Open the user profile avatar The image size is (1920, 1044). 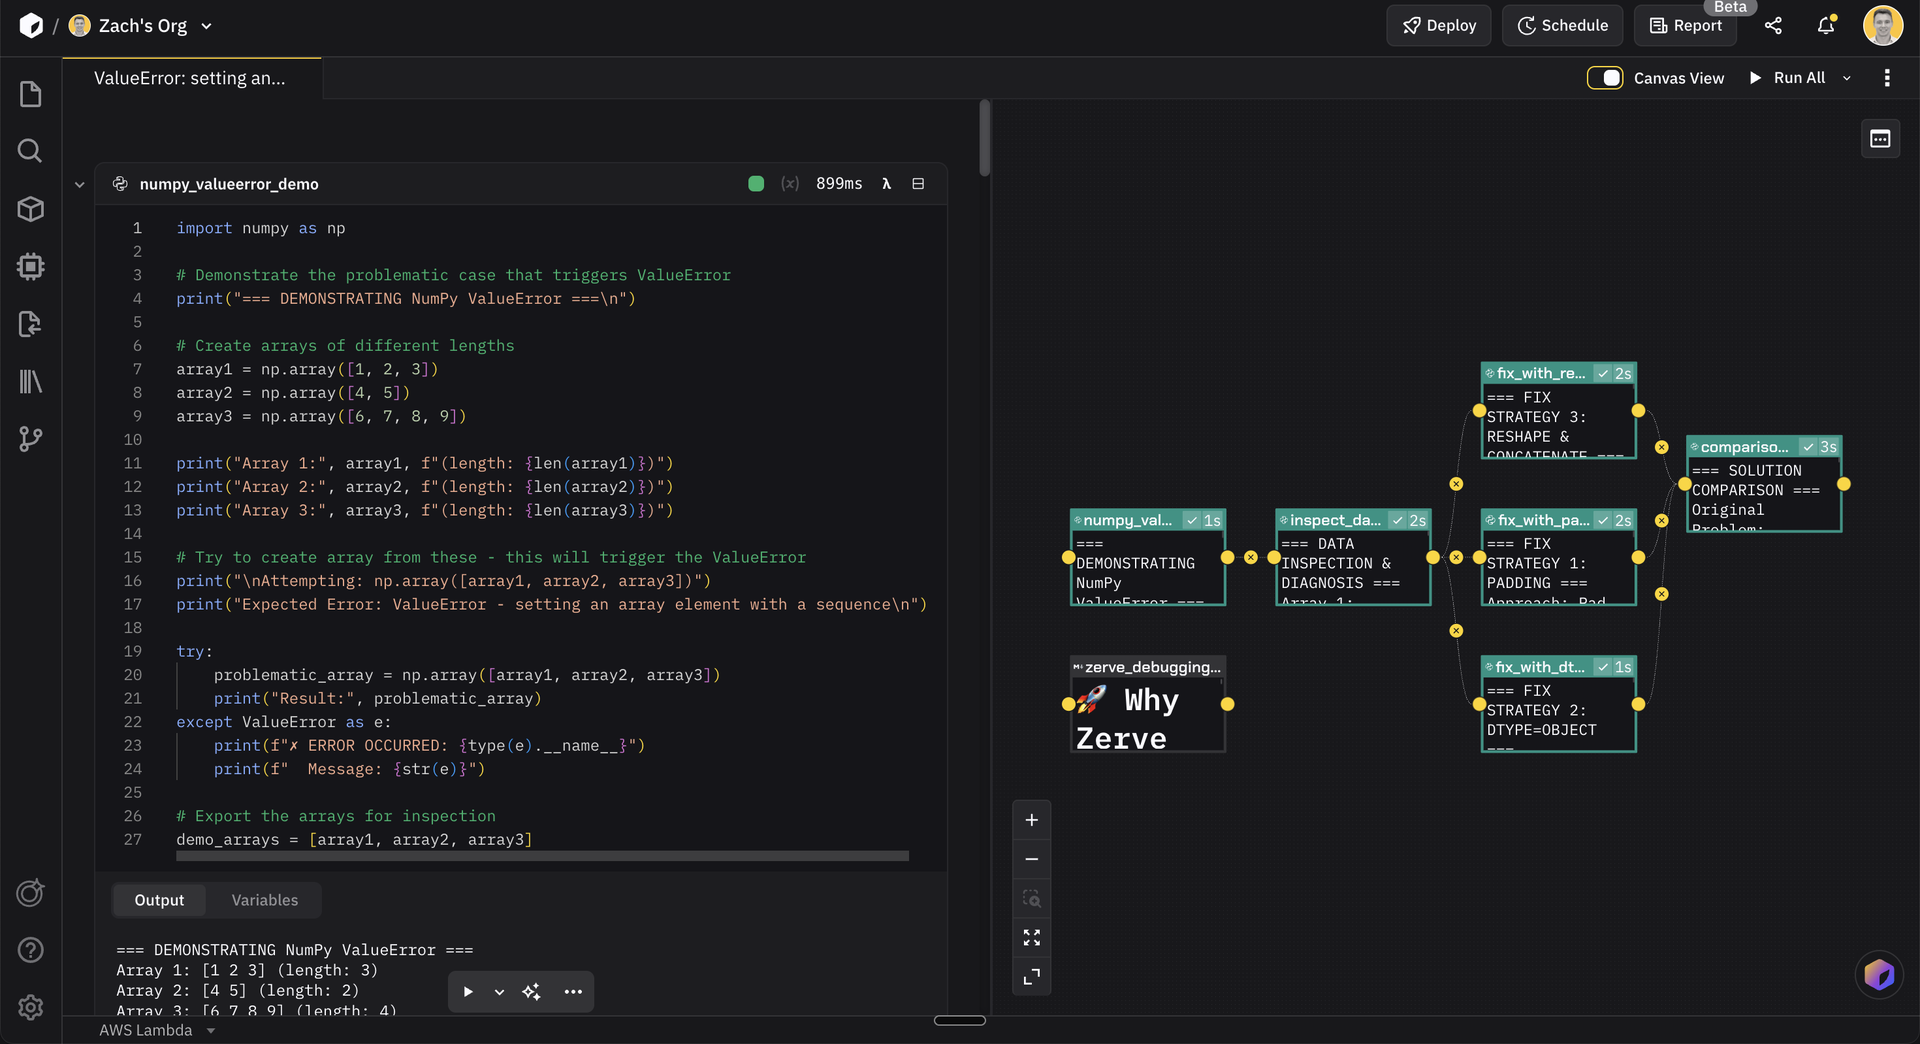[x=1883, y=26]
